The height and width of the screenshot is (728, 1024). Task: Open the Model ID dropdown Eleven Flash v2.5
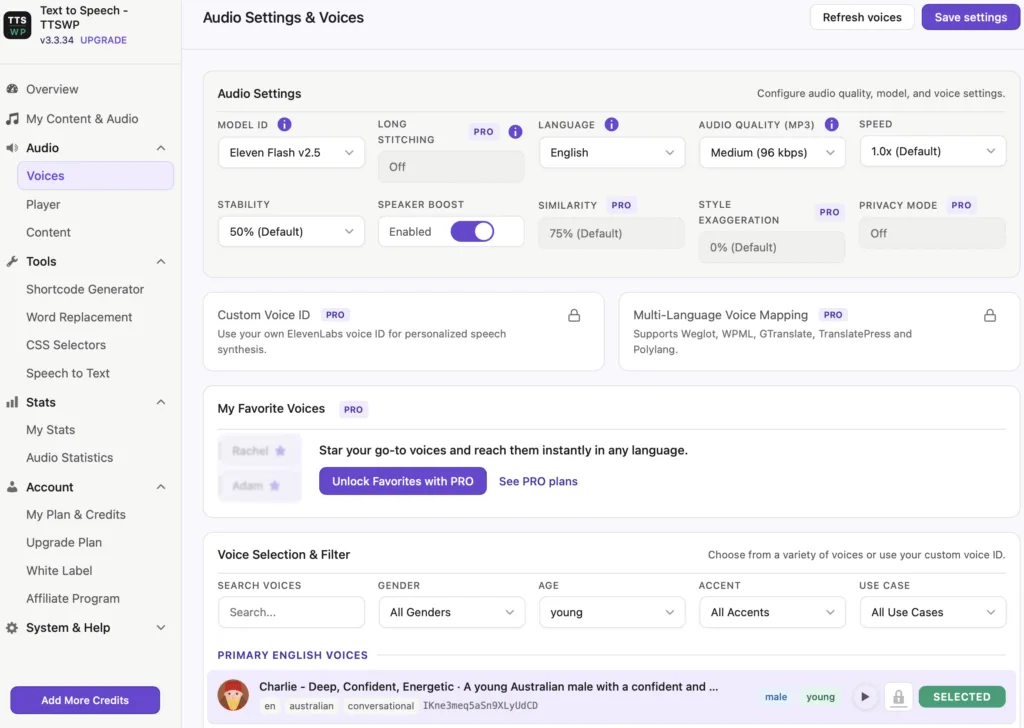point(291,152)
